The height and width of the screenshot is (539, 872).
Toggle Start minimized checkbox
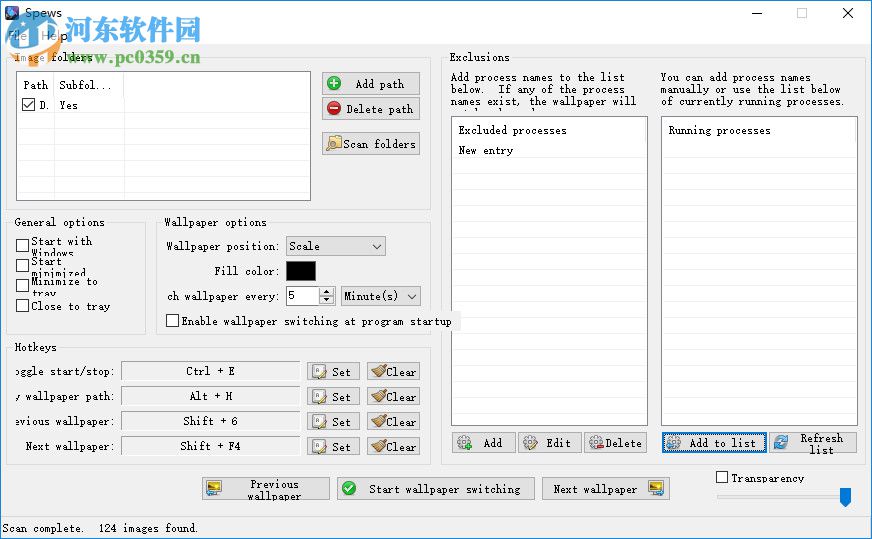click(x=22, y=265)
